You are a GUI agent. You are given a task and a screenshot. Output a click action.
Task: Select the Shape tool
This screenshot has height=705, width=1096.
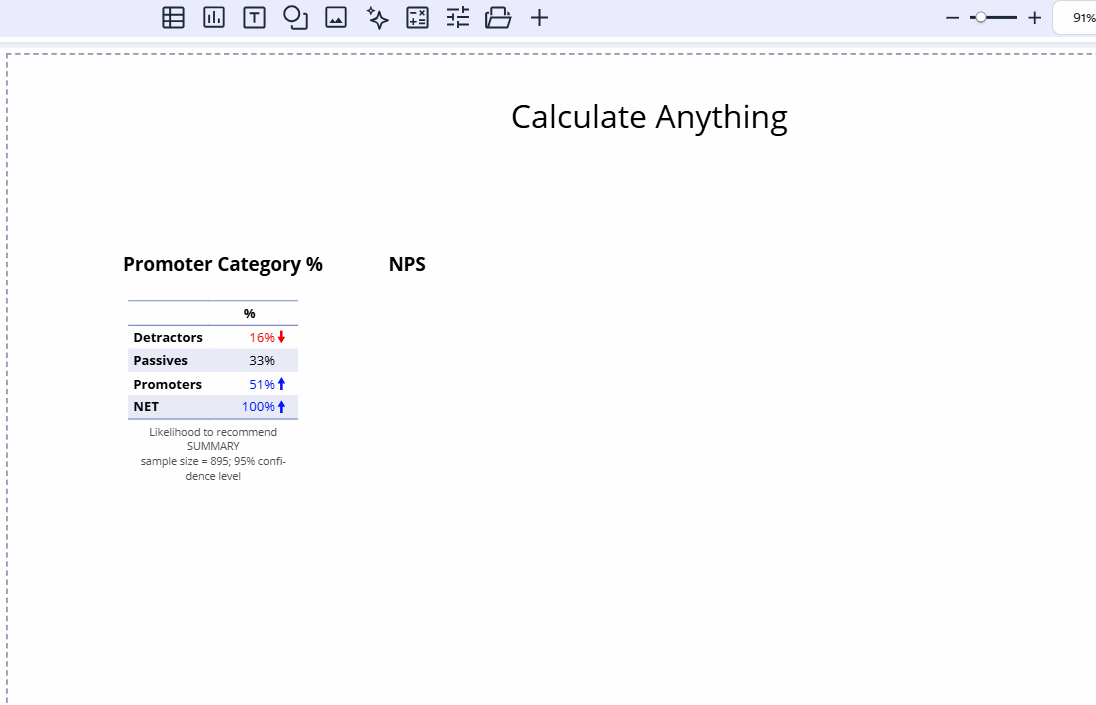click(295, 17)
